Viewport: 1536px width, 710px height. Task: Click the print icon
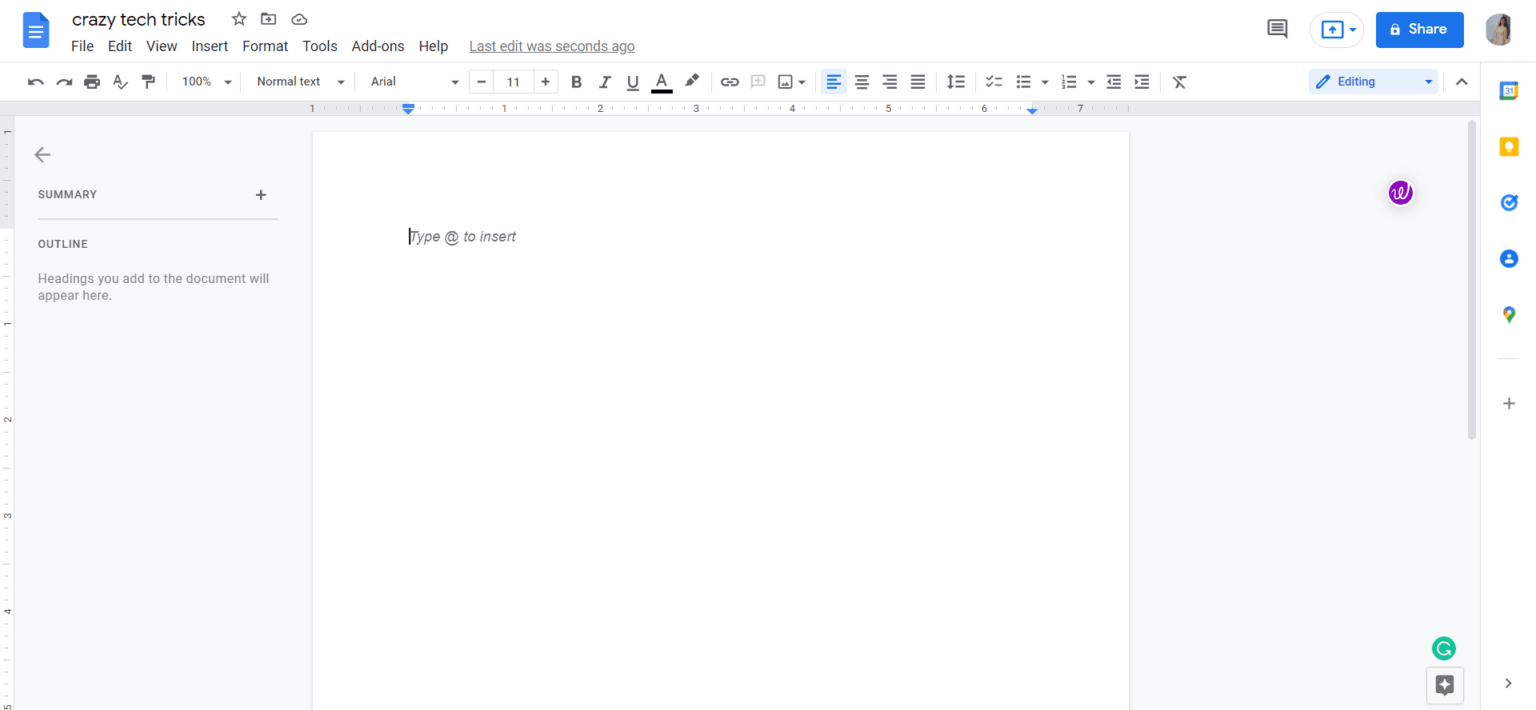(x=91, y=81)
